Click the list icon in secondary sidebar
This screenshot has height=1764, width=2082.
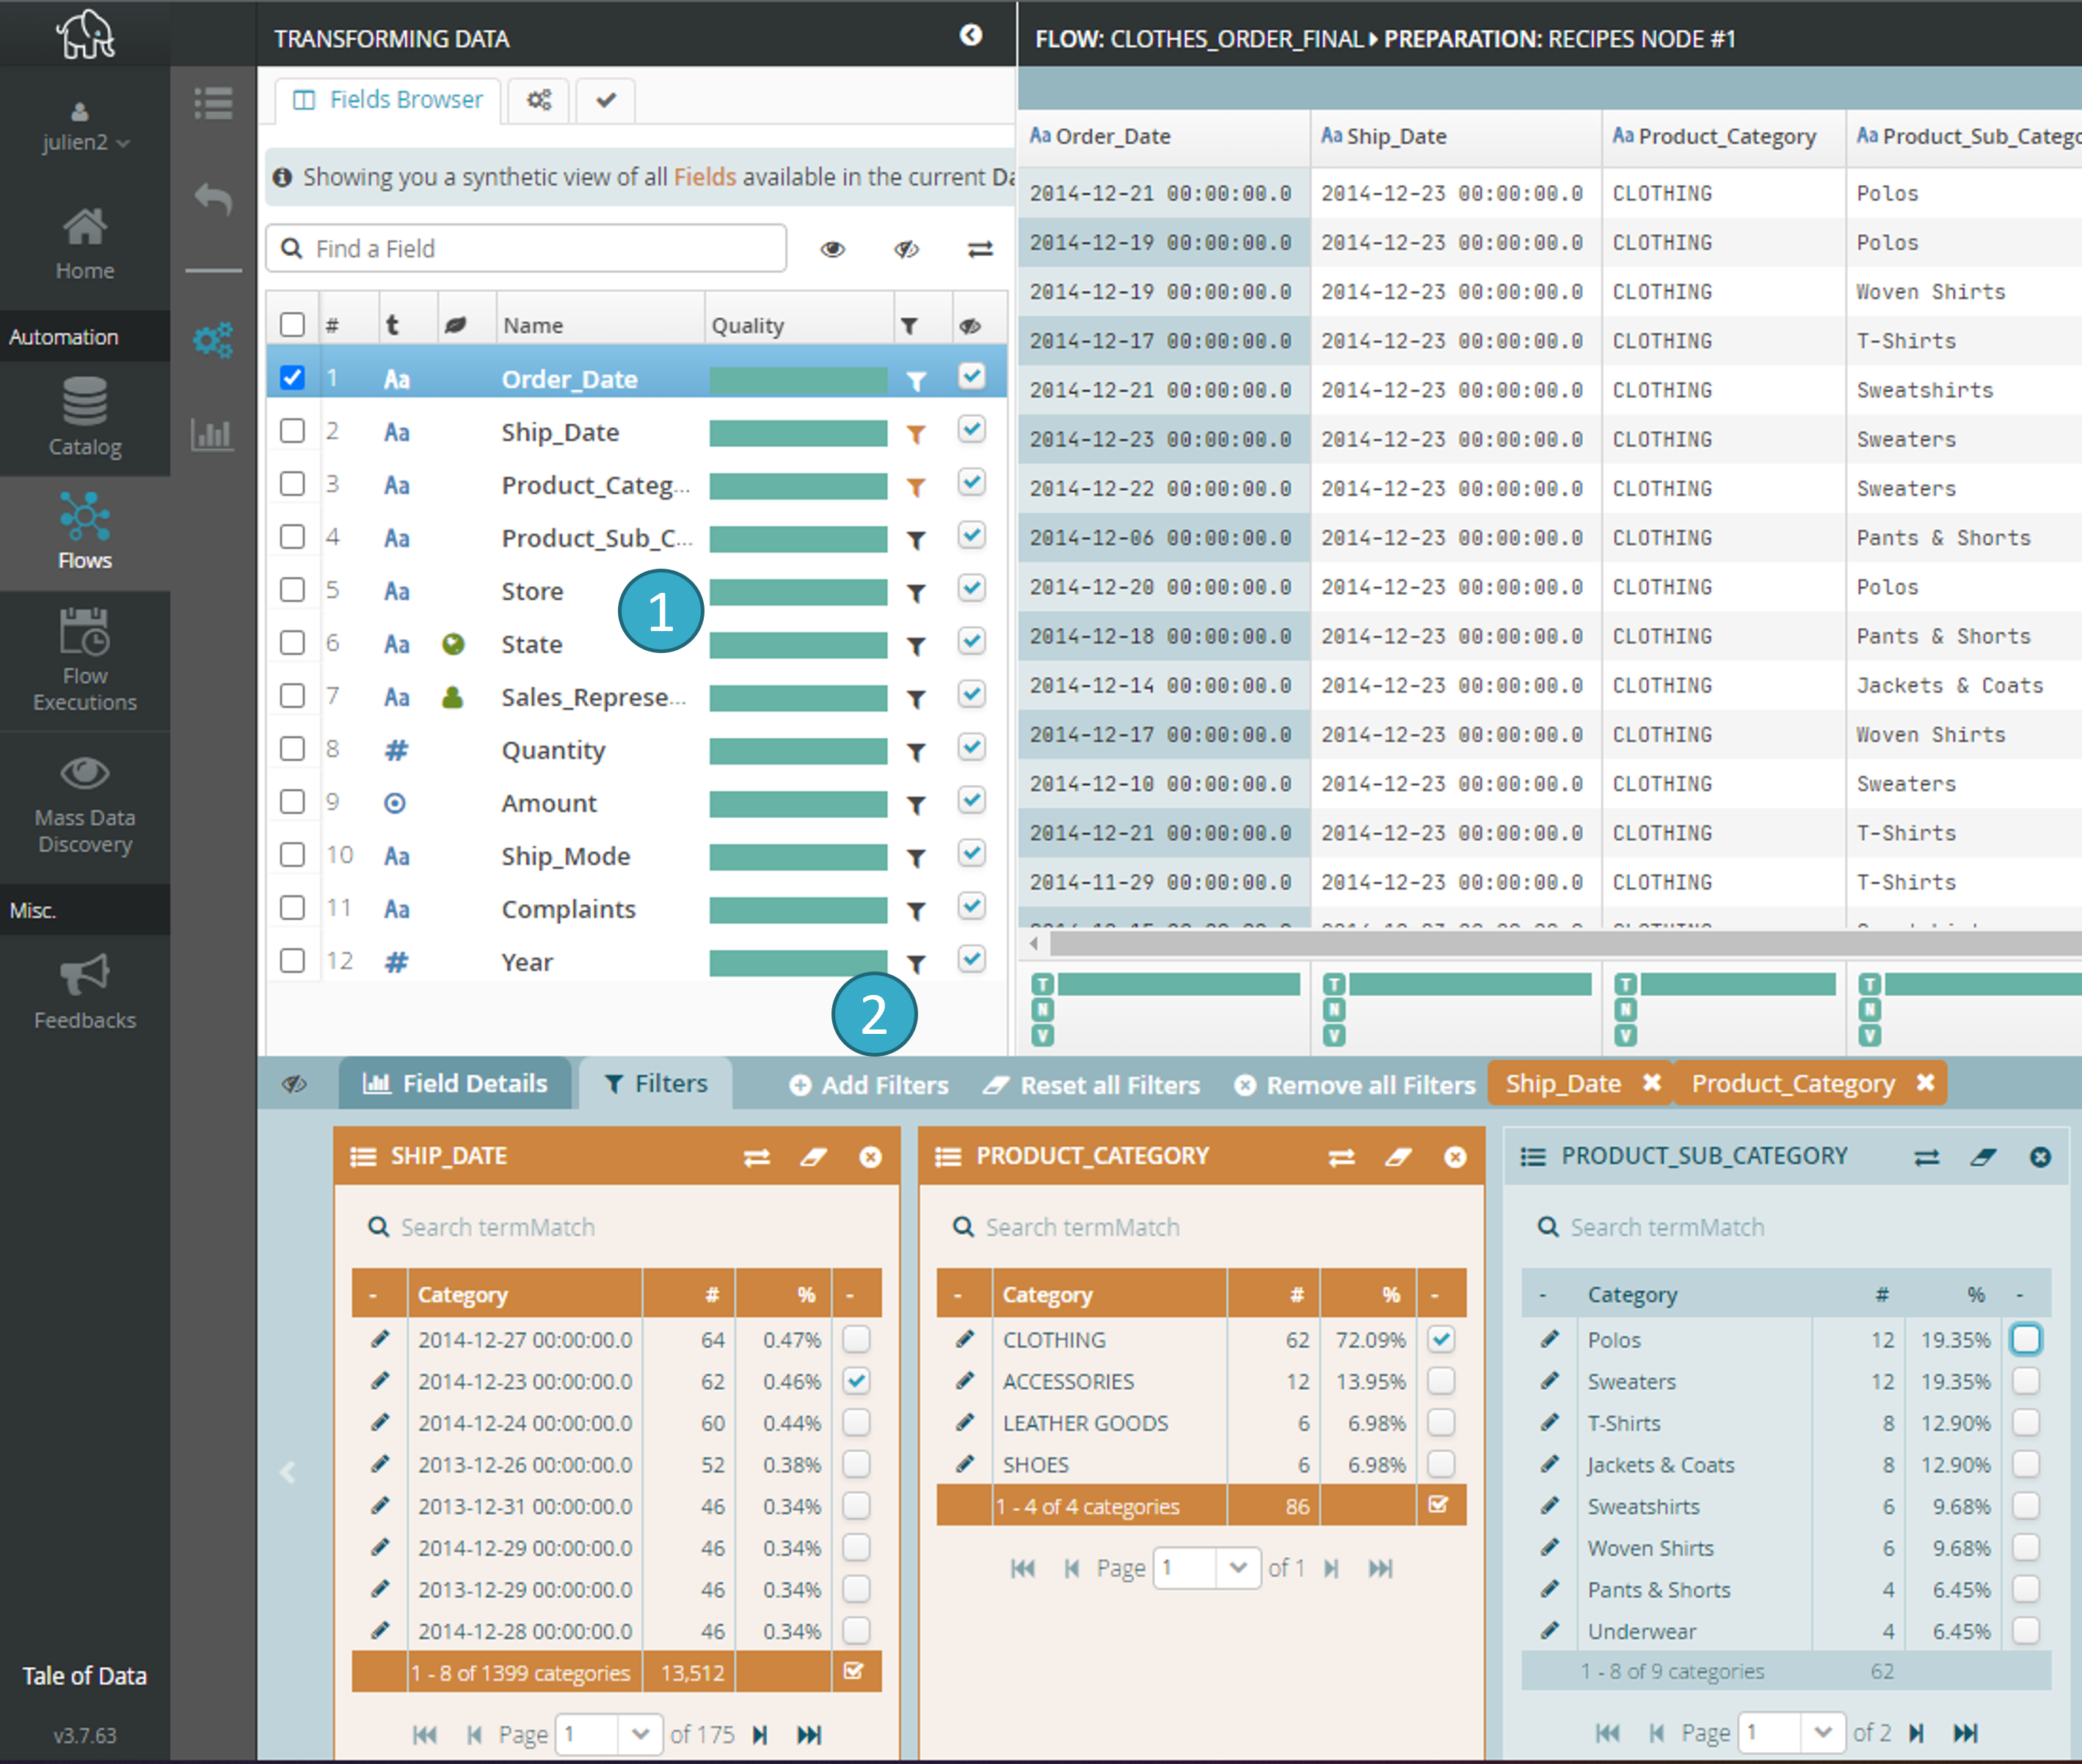213,103
